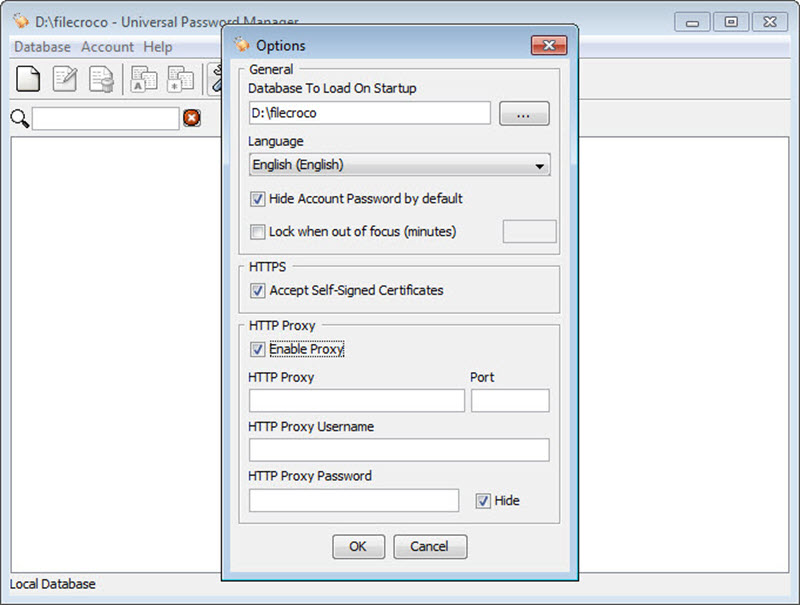The width and height of the screenshot is (800, 605).
Task: Click the Copy Username toolbar icon
Action: click(x=144, y=79)
